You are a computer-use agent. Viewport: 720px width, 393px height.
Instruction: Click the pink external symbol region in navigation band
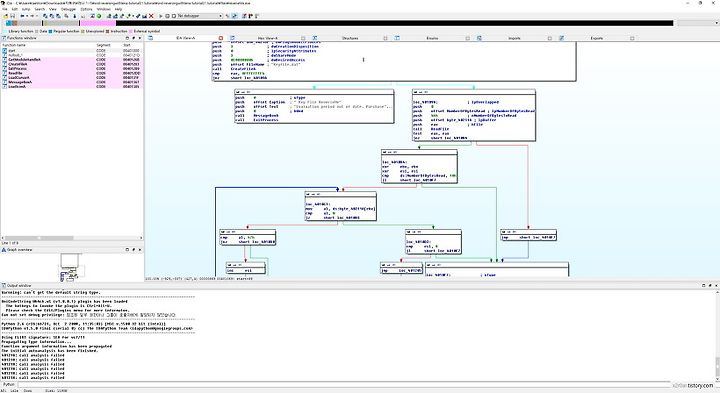98,23
